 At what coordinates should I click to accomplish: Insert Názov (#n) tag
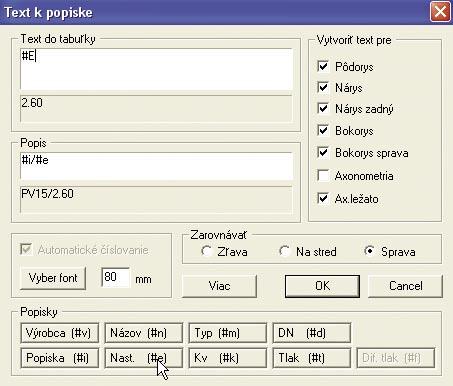[144, 333]
